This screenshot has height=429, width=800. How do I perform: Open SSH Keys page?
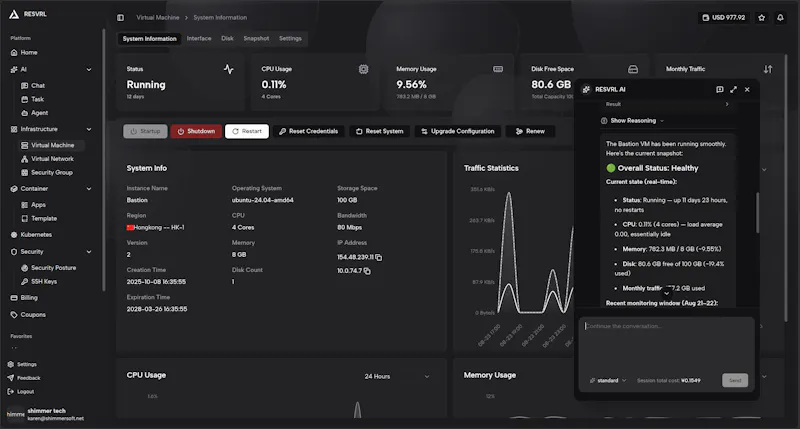(x=44, y=282)
